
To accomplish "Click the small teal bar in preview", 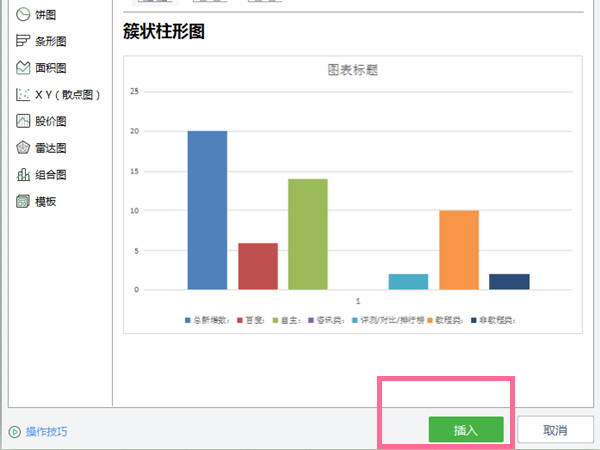I will (x=408, y=282).
